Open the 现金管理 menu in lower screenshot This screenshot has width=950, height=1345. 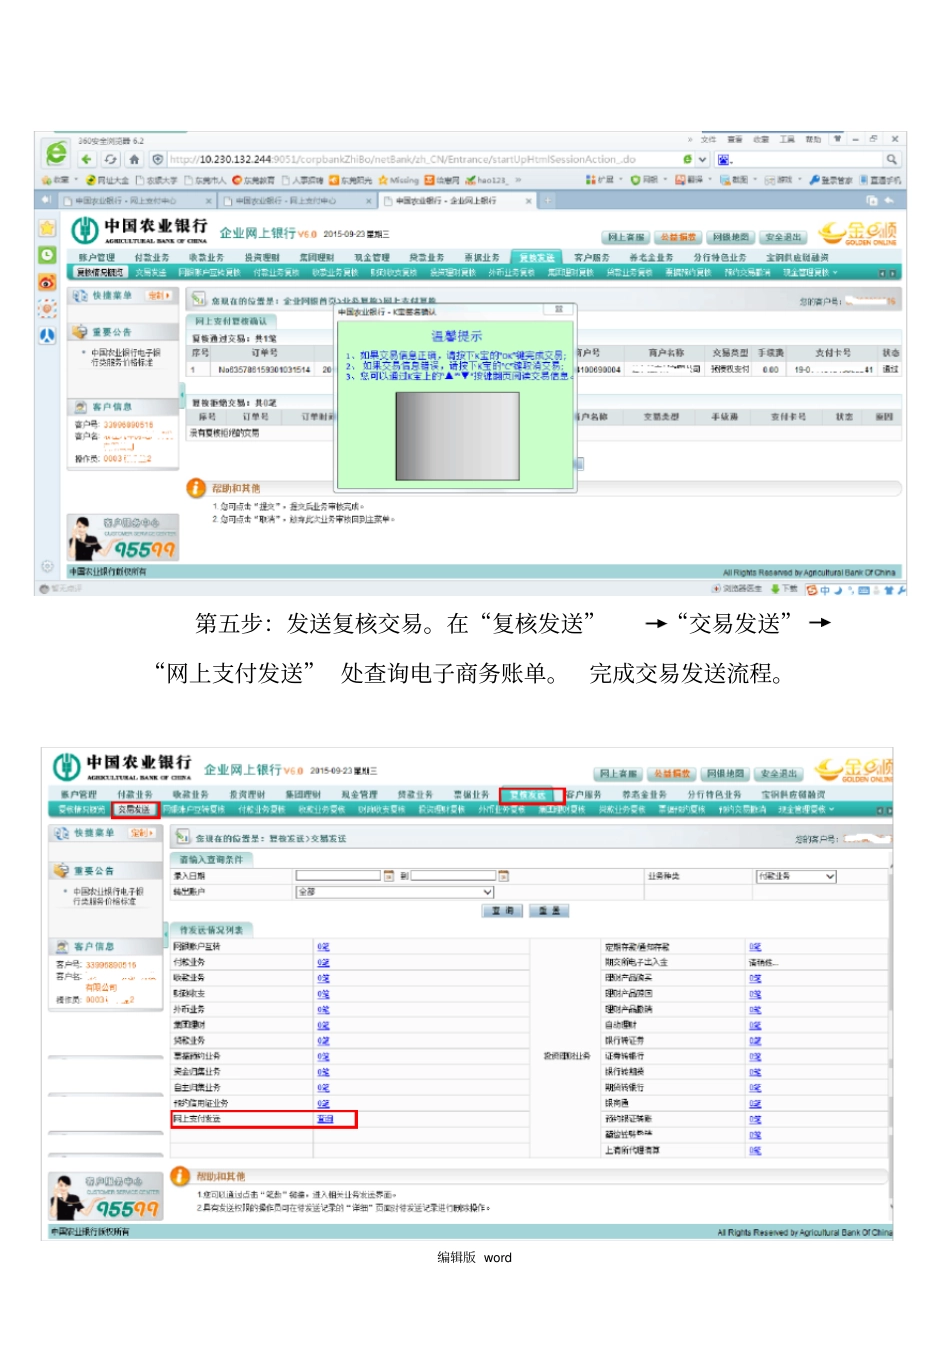(359, 795)
